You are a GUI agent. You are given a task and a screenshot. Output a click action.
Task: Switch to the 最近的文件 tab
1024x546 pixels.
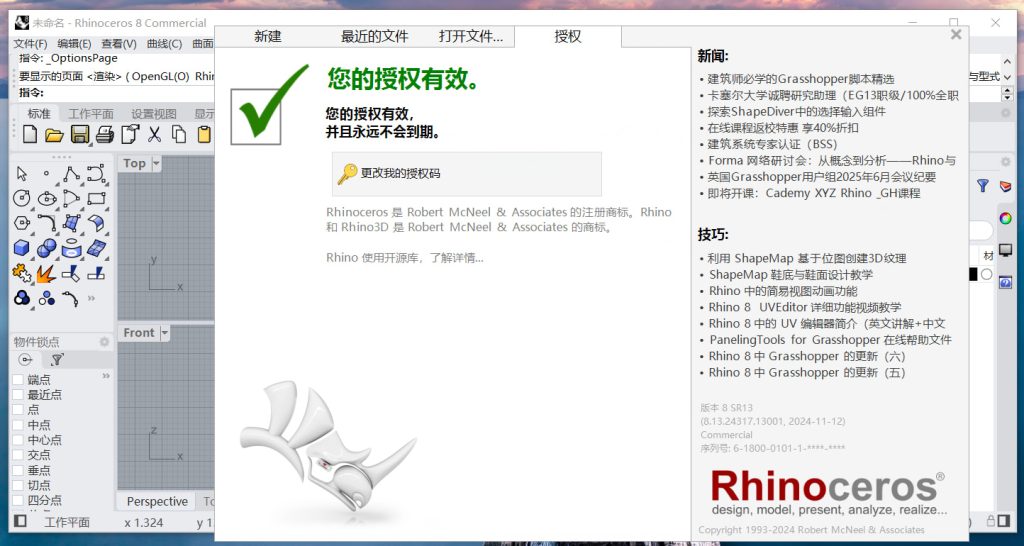tap(374, 37)
